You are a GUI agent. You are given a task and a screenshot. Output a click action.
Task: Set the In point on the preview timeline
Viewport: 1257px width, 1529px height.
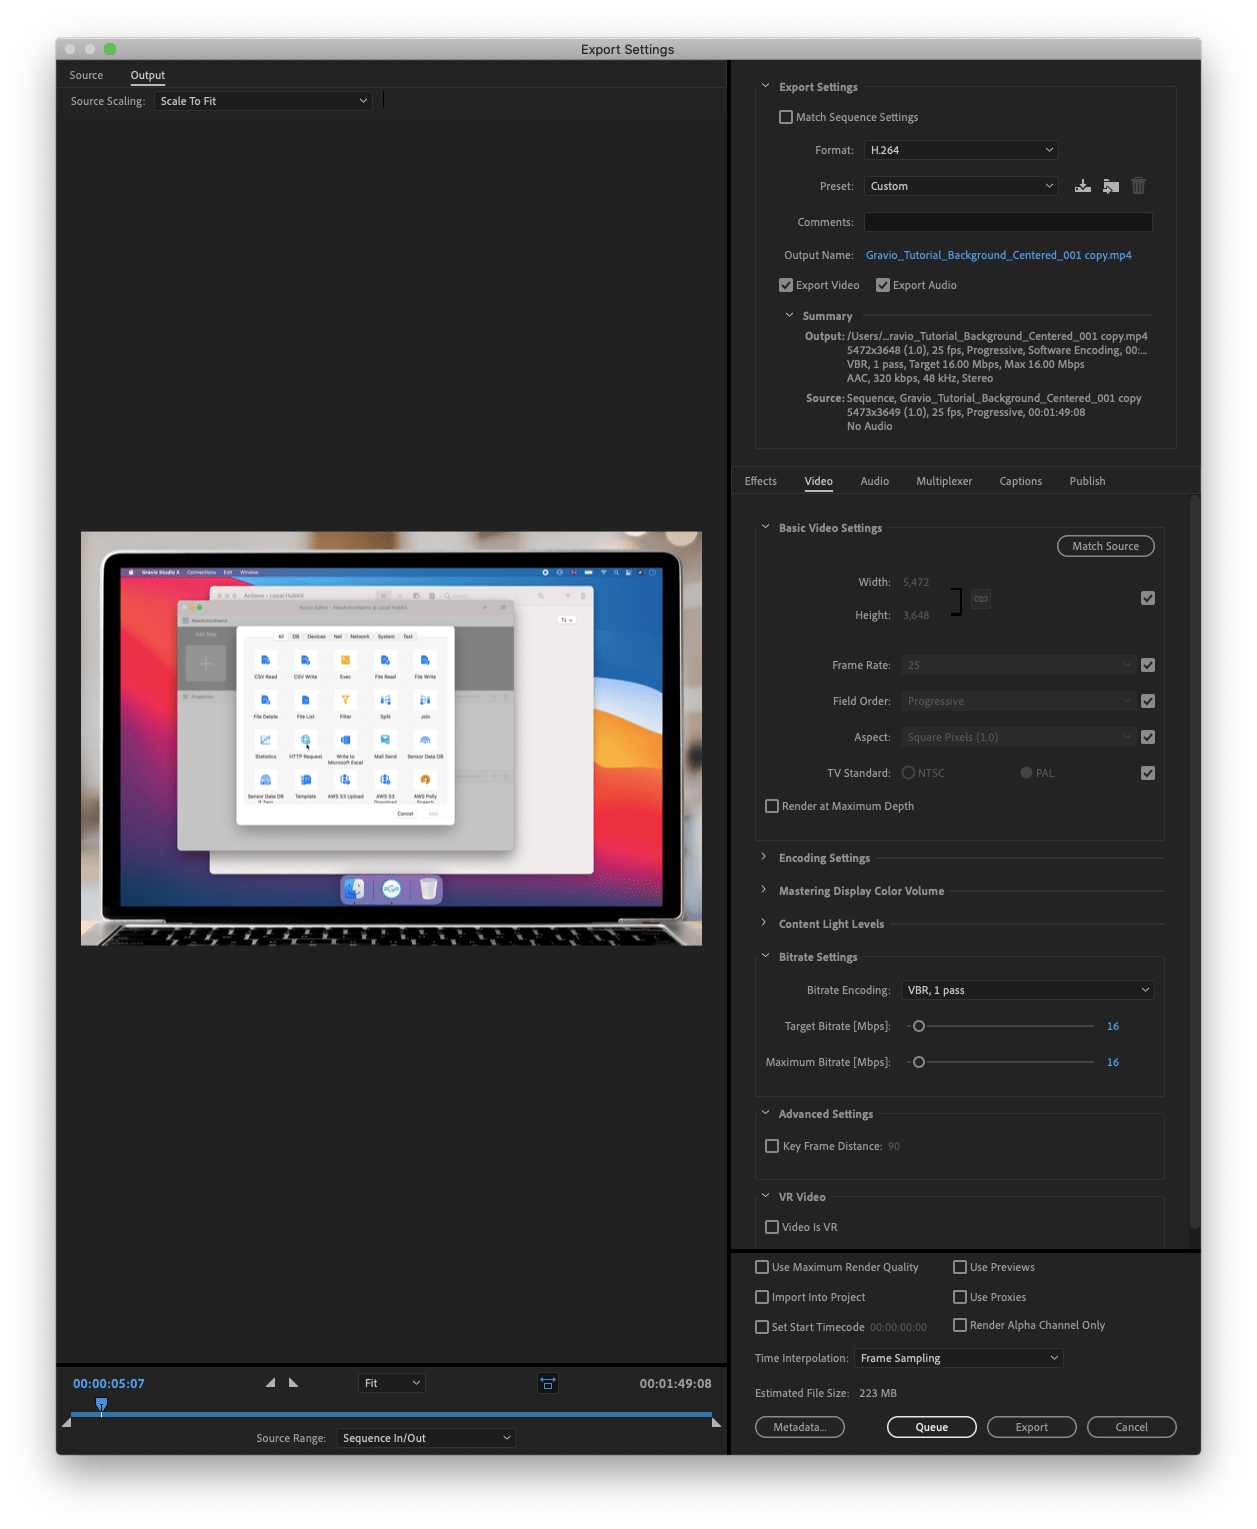270,1382
